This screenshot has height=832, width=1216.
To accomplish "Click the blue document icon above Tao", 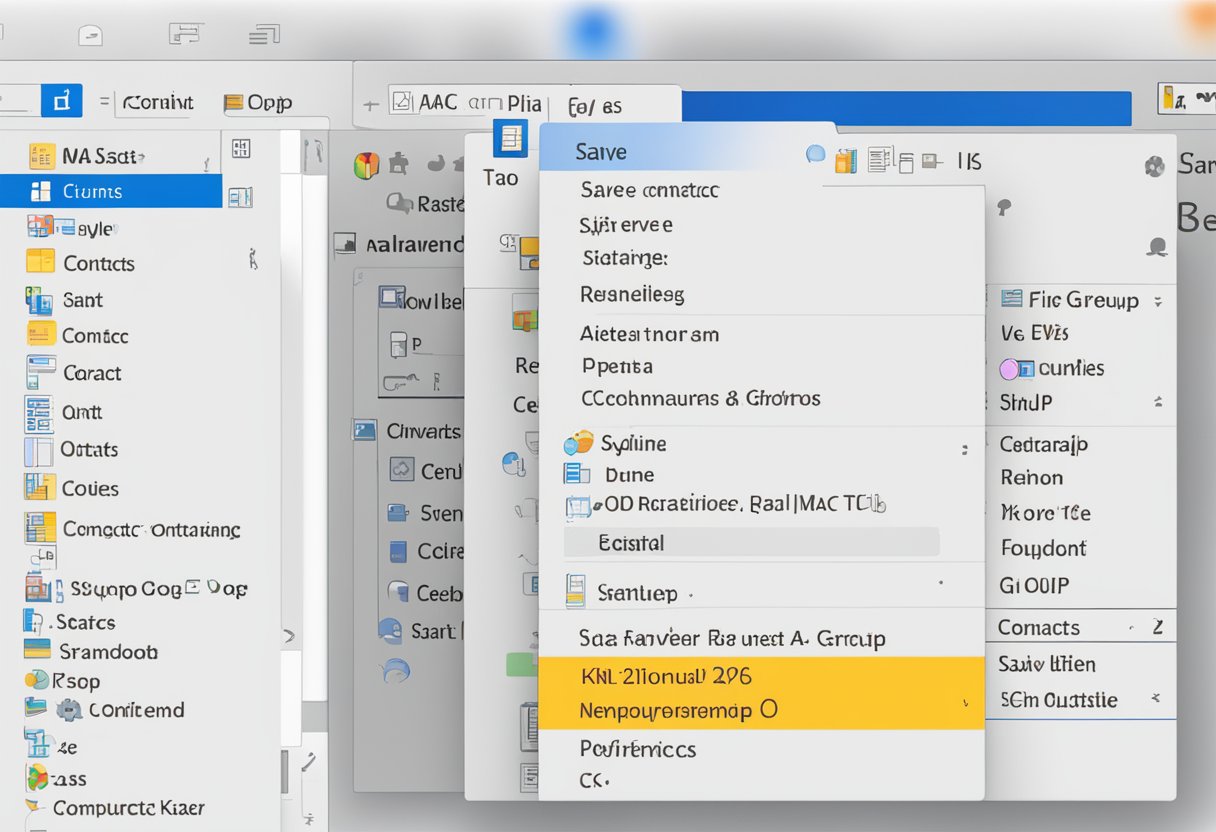I will [x=513, y=138].
